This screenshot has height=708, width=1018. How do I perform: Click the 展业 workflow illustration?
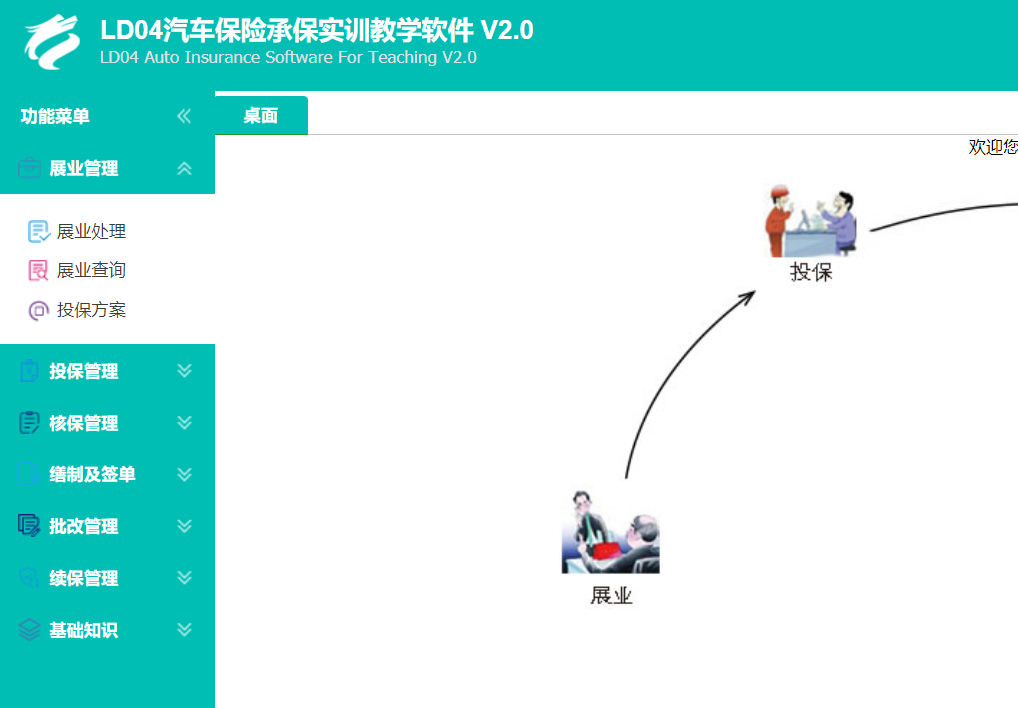pos(610,531)
